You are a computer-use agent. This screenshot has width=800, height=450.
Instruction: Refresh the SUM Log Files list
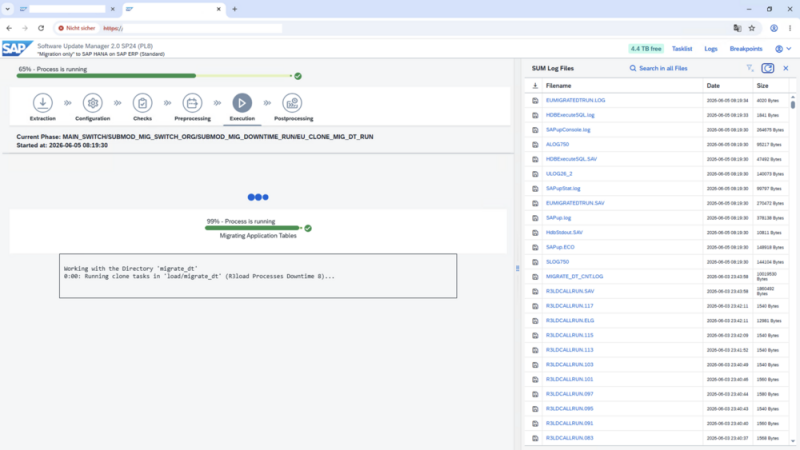[x=767, y=68]
